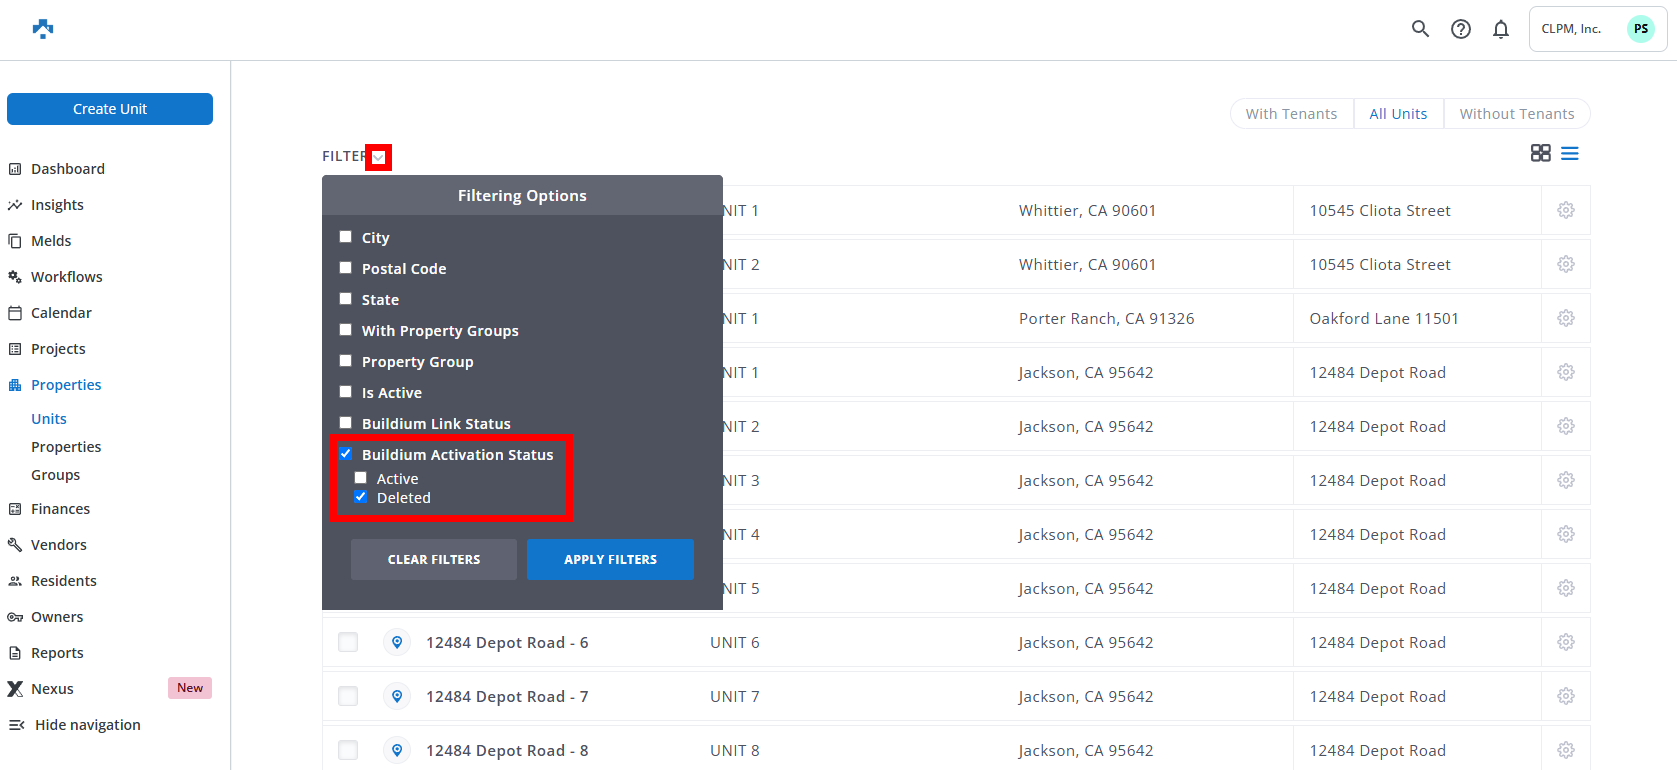Click the Melds home logo icon
The image size is (1677, 770).
coord(43,28)
